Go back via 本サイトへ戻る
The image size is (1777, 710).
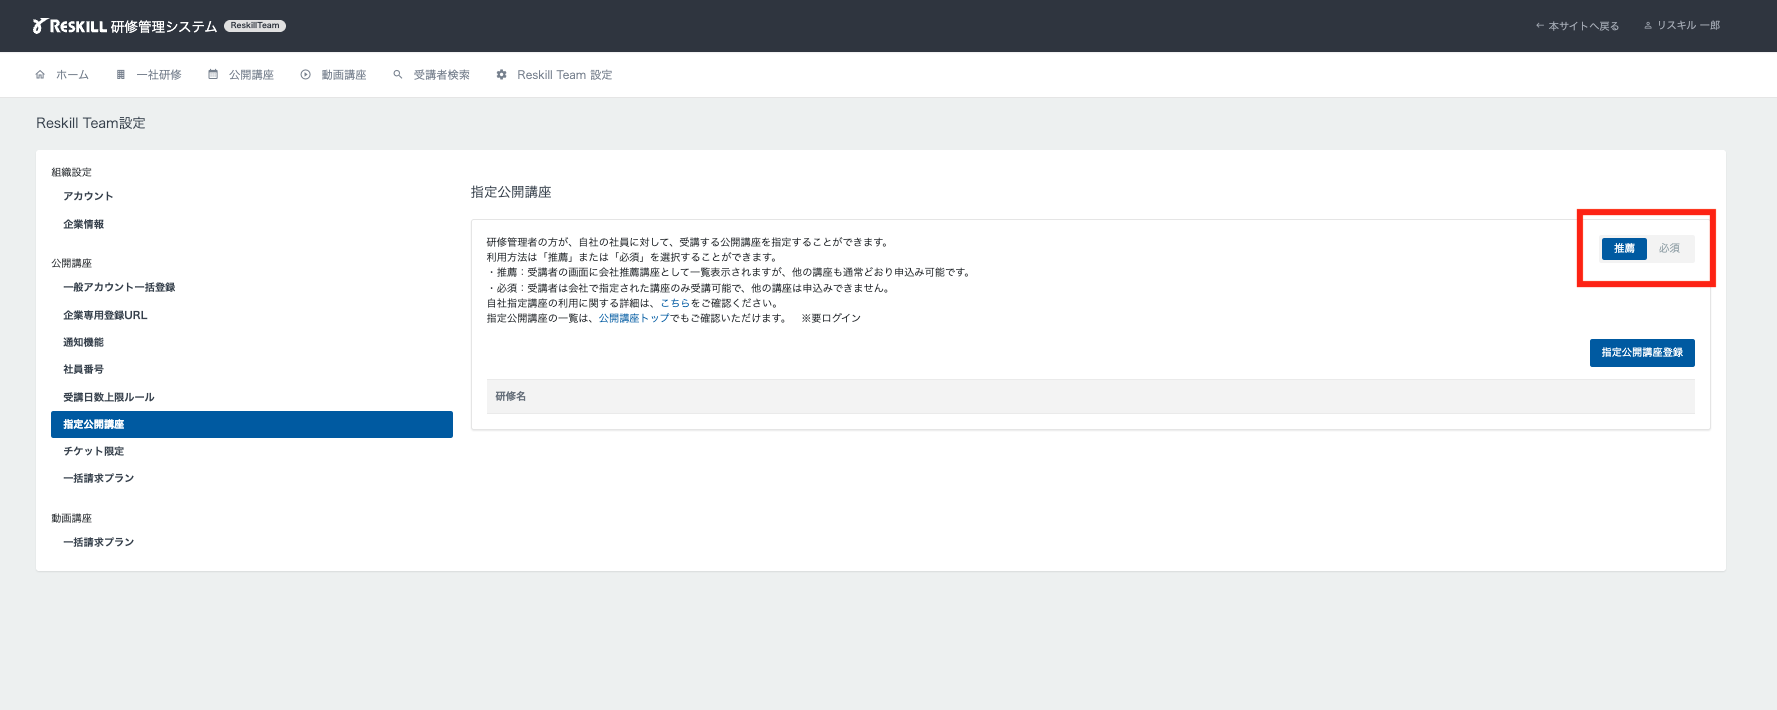(1577, 26)
